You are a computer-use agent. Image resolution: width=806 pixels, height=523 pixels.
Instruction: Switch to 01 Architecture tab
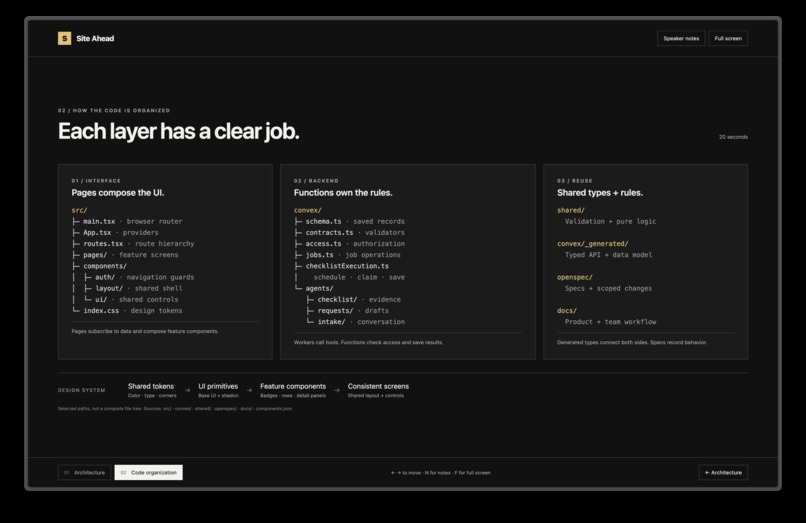[x=84, y=472]
